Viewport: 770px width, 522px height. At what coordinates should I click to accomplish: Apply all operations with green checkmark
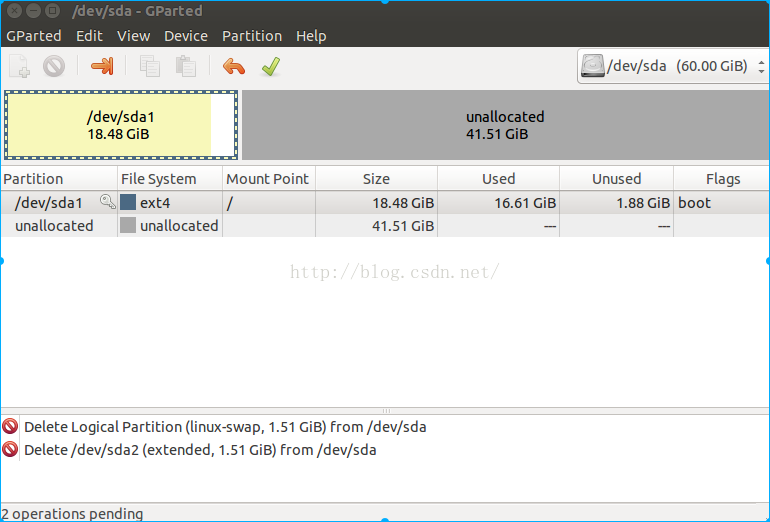[271, 66]
